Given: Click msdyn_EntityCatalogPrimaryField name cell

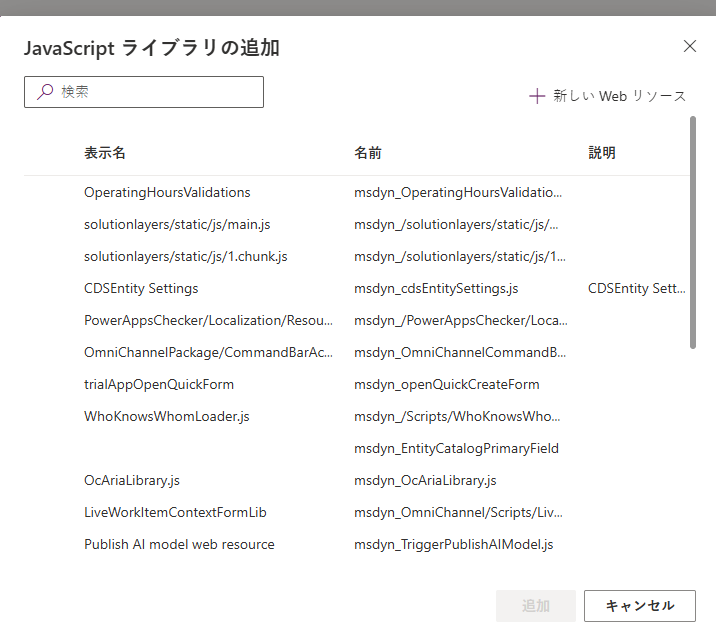Looking at the screenshot, I should pos(456,448).
